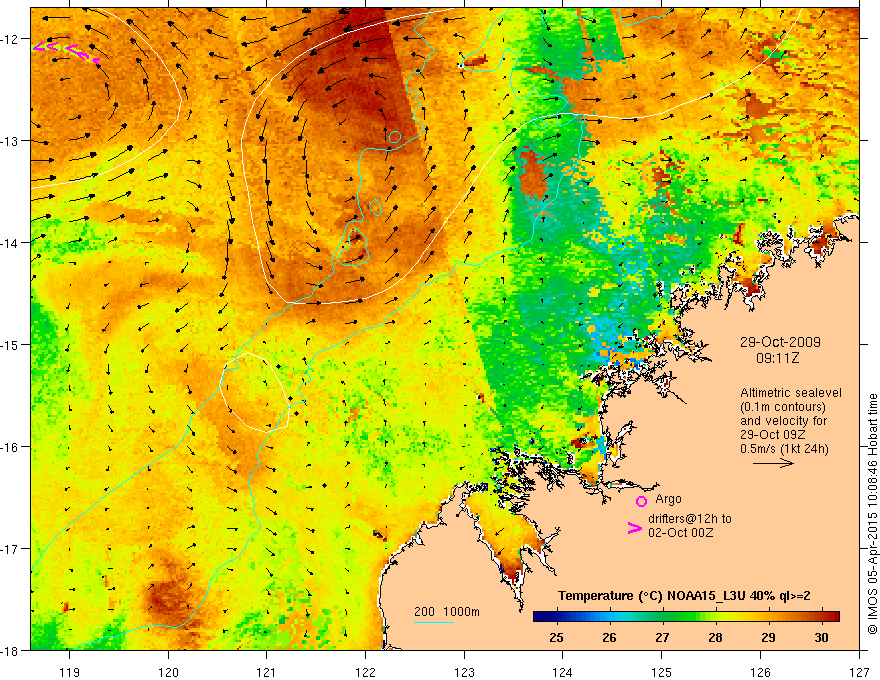Click the '-15' latitude axis label
This screenshot has width=880, height=680.
click(10, 345)
